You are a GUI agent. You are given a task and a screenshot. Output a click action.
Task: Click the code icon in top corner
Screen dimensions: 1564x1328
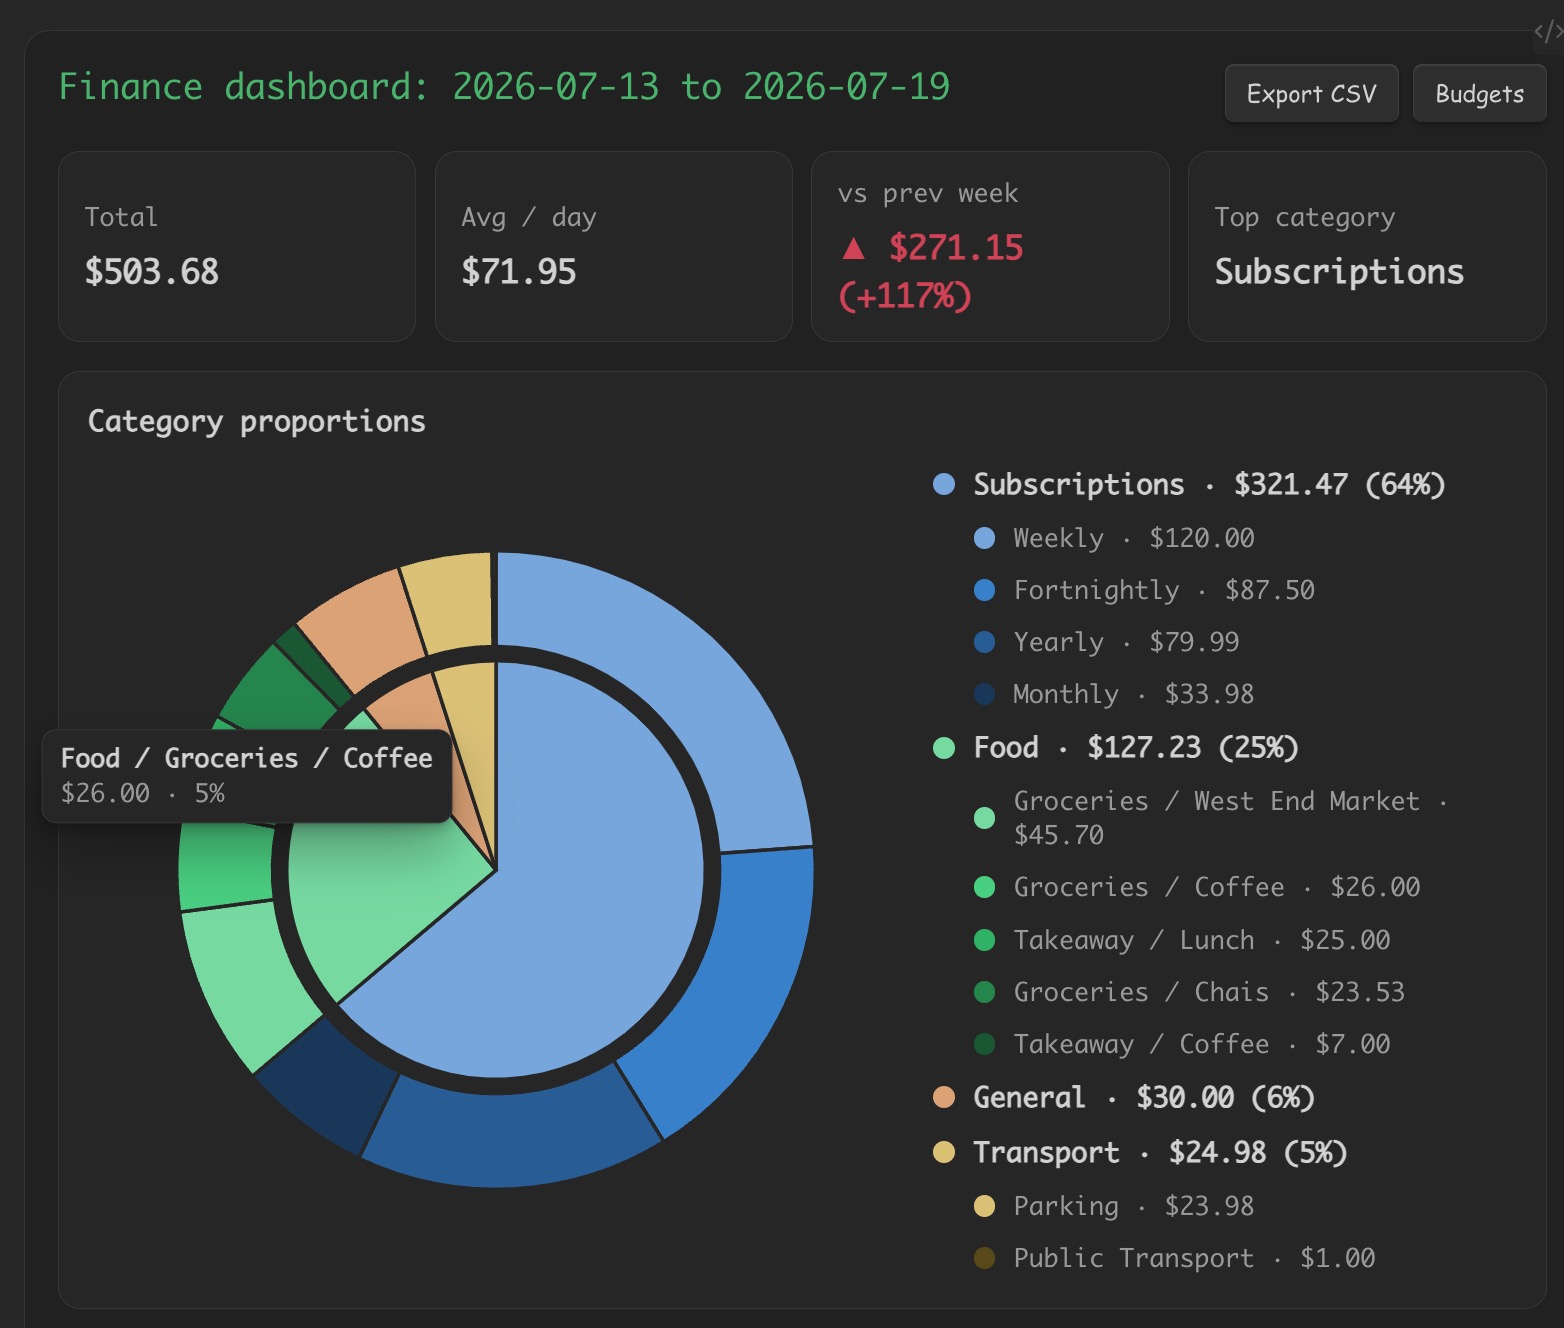(x=1548, y=32)
